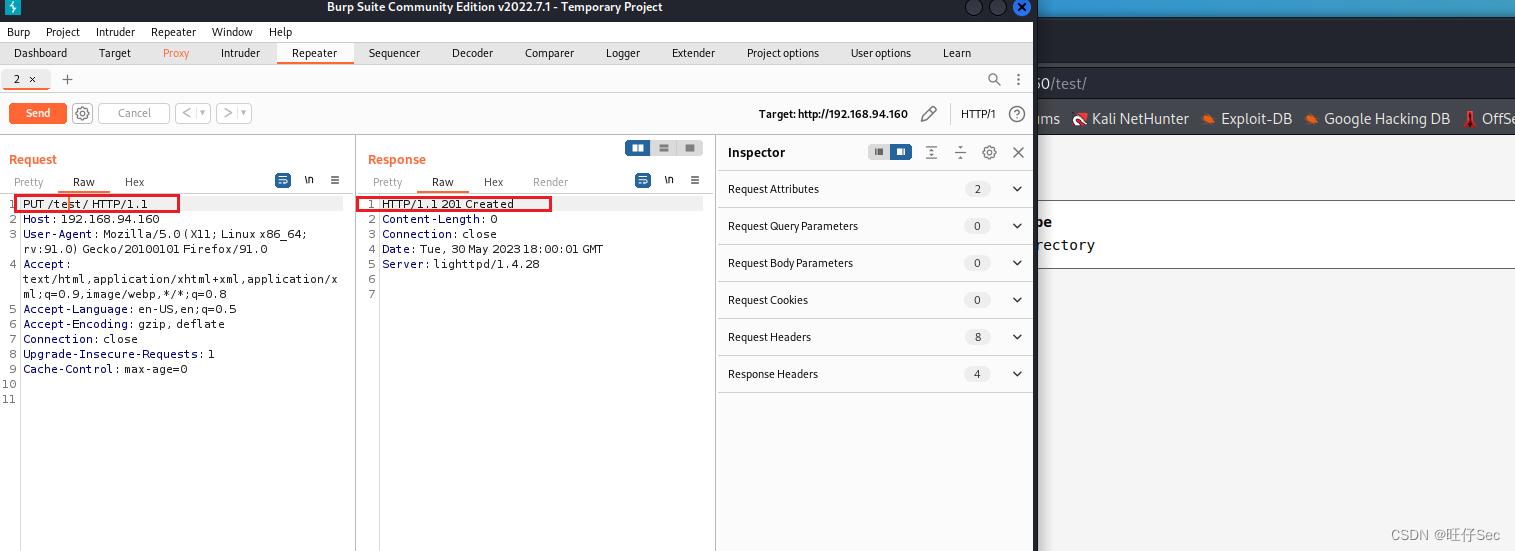Screen dimensions: 1515x551
Task: Open Request panel hamburger options menu
Action: click(335, 181)
